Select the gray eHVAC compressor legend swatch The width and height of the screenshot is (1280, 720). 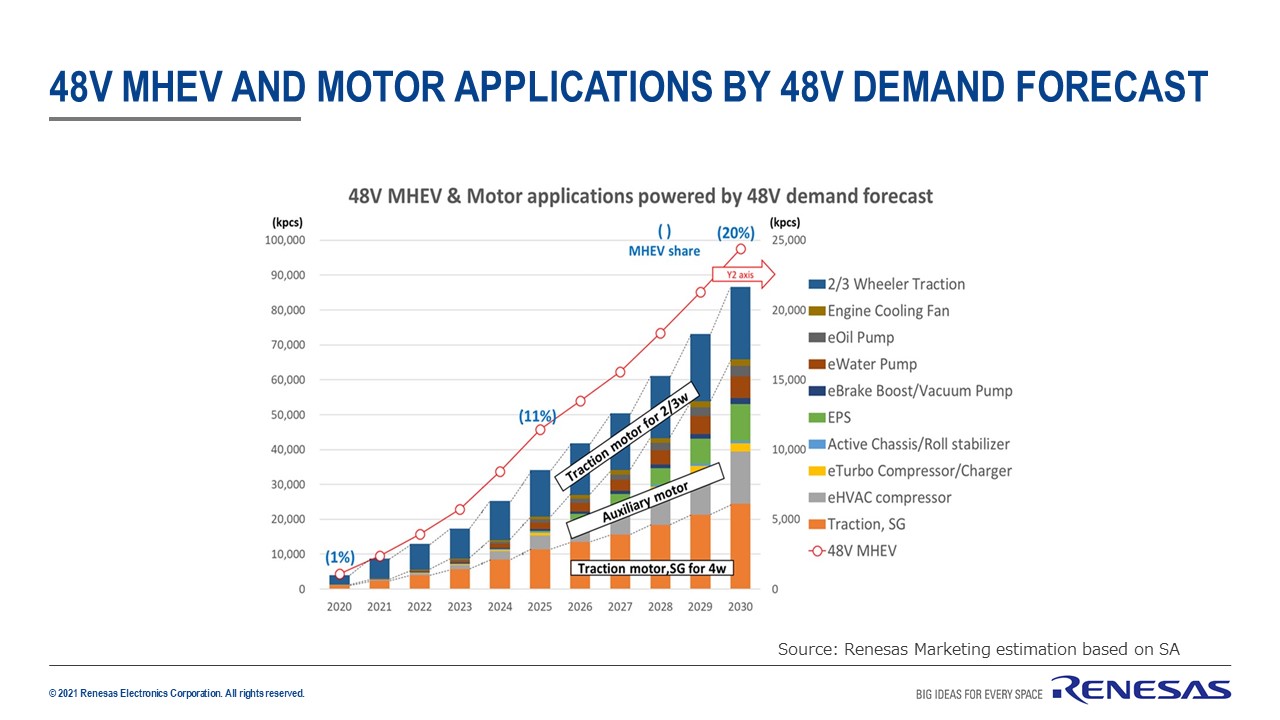(x=816, y=497)
